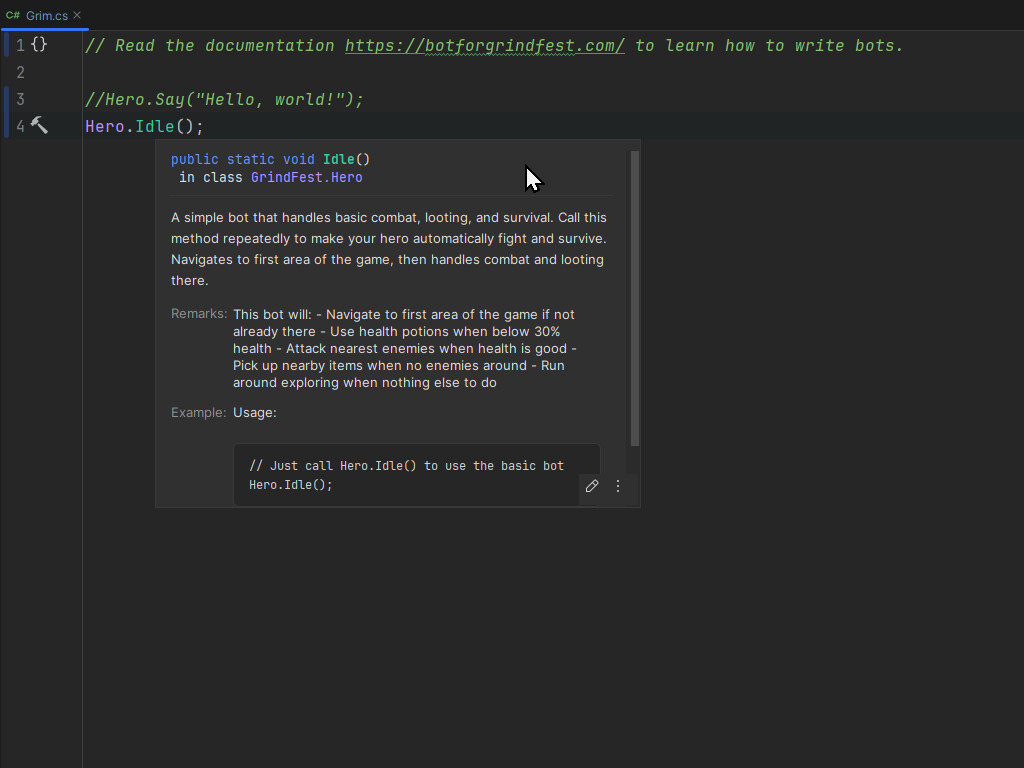Click the curly braces gutter icon on line 1

click(x=38, y=44)
